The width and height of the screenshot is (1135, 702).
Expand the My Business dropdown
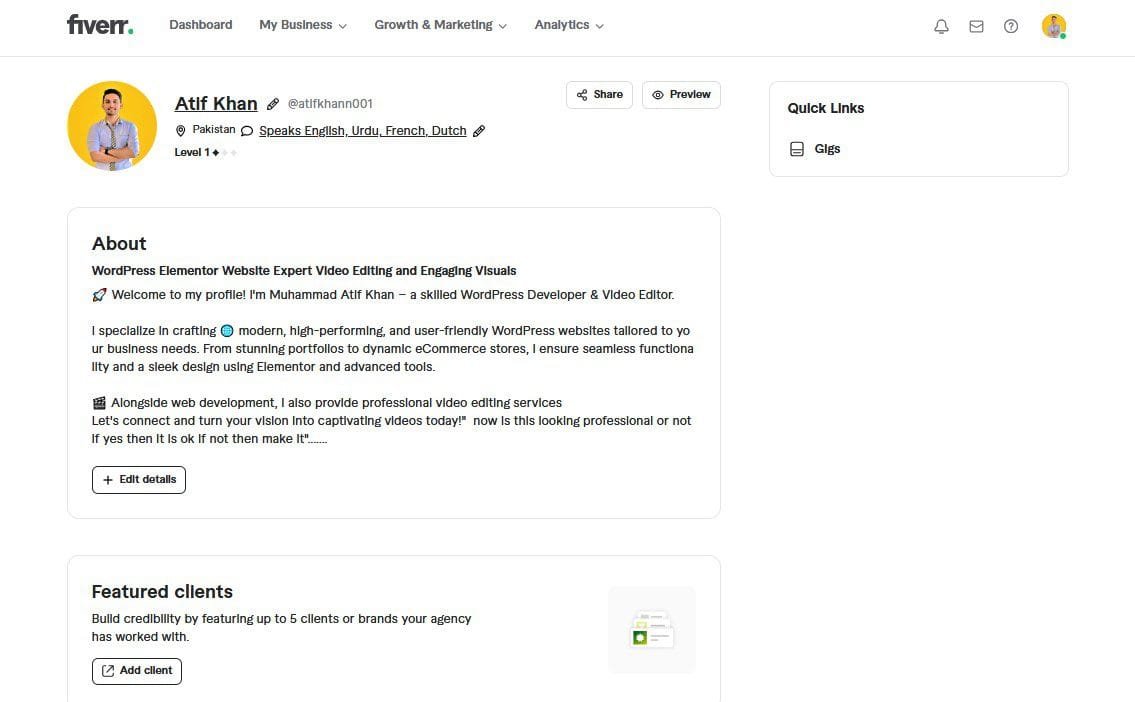coord(302,25)
